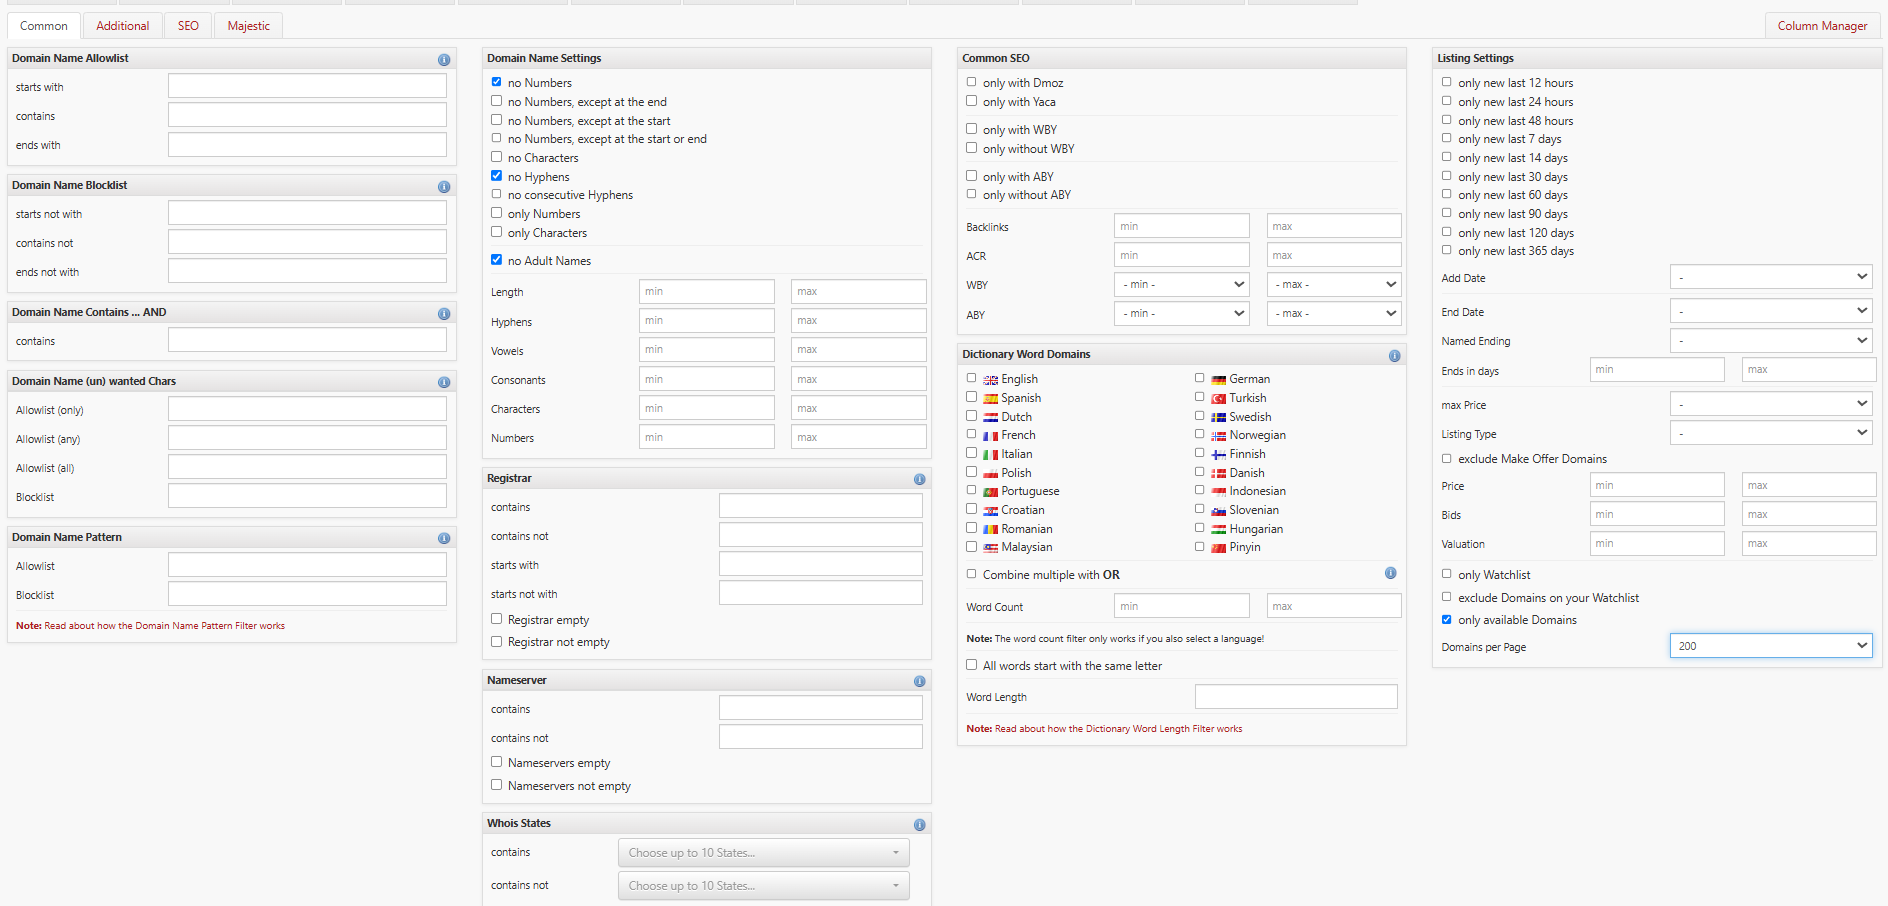Screen dimensions: 1888x906
Task: Enable the English dictionary language checkbox
Action: pos(971,378)
